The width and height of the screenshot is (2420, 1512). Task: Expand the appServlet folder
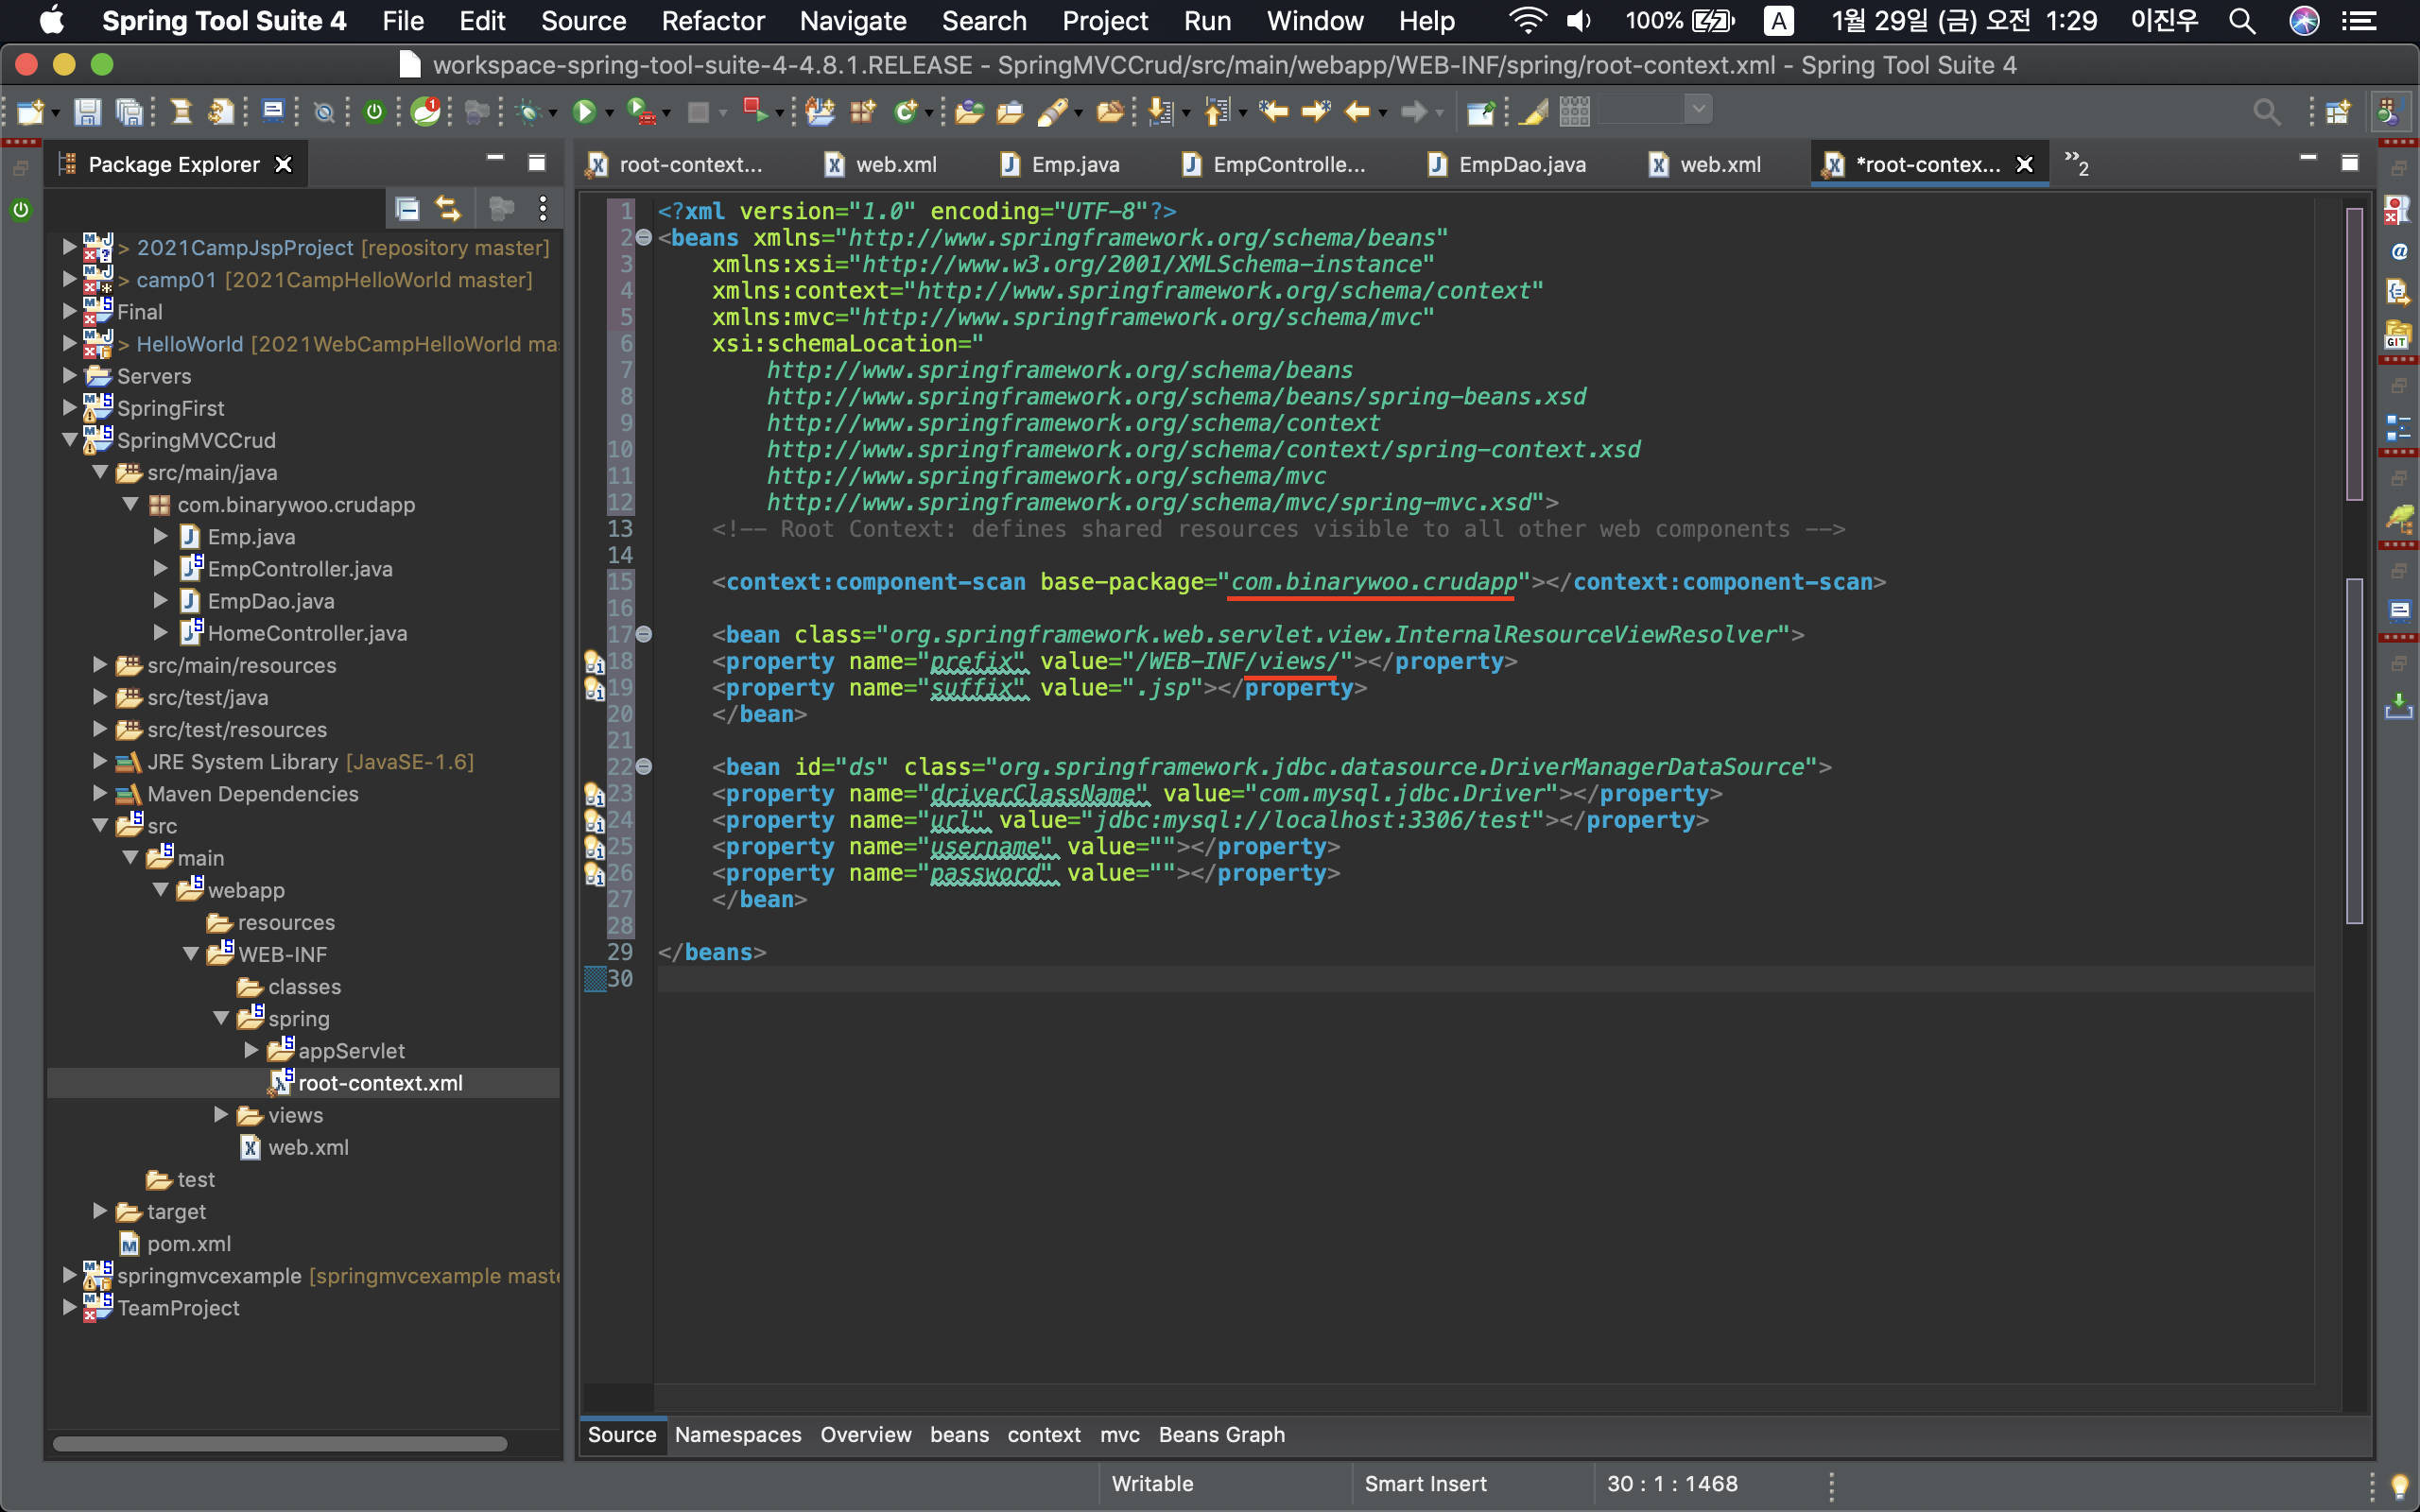(251, 1050)
